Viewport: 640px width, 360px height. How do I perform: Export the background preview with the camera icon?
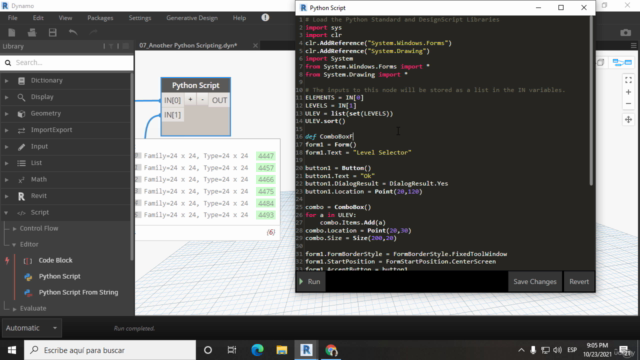[626, 33]
